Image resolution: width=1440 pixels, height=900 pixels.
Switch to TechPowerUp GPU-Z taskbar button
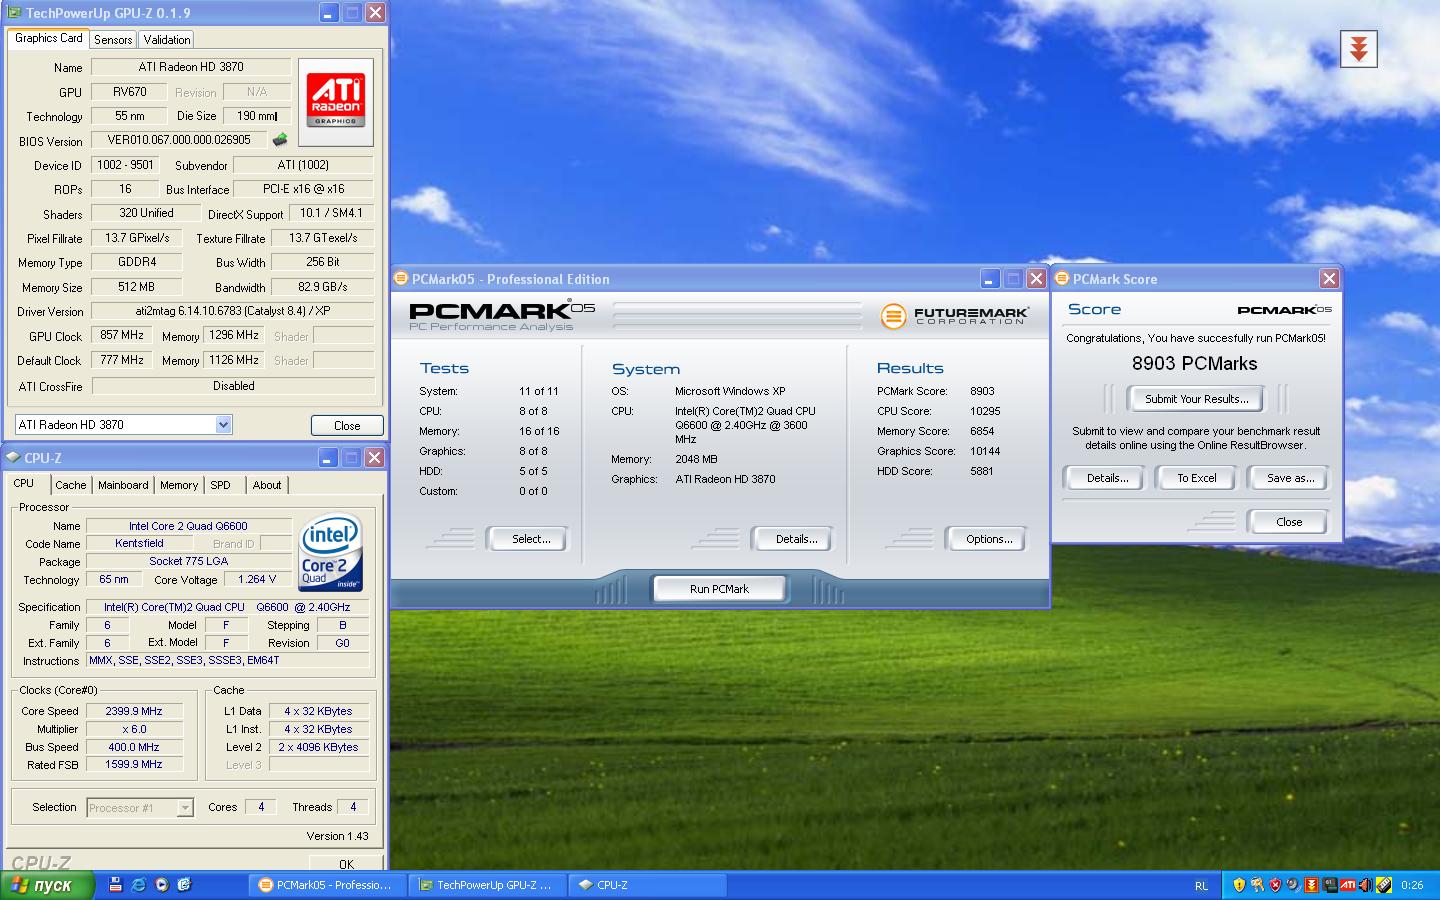pos(487,885)
